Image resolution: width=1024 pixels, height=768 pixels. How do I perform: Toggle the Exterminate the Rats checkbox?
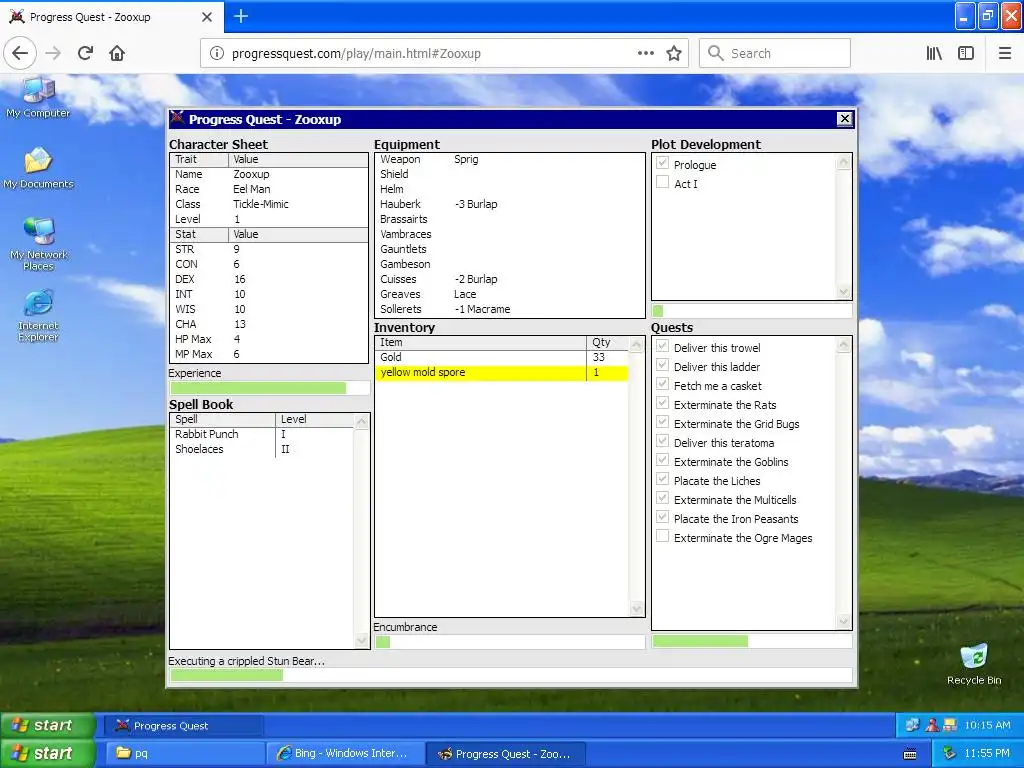(x=662, y=403)
